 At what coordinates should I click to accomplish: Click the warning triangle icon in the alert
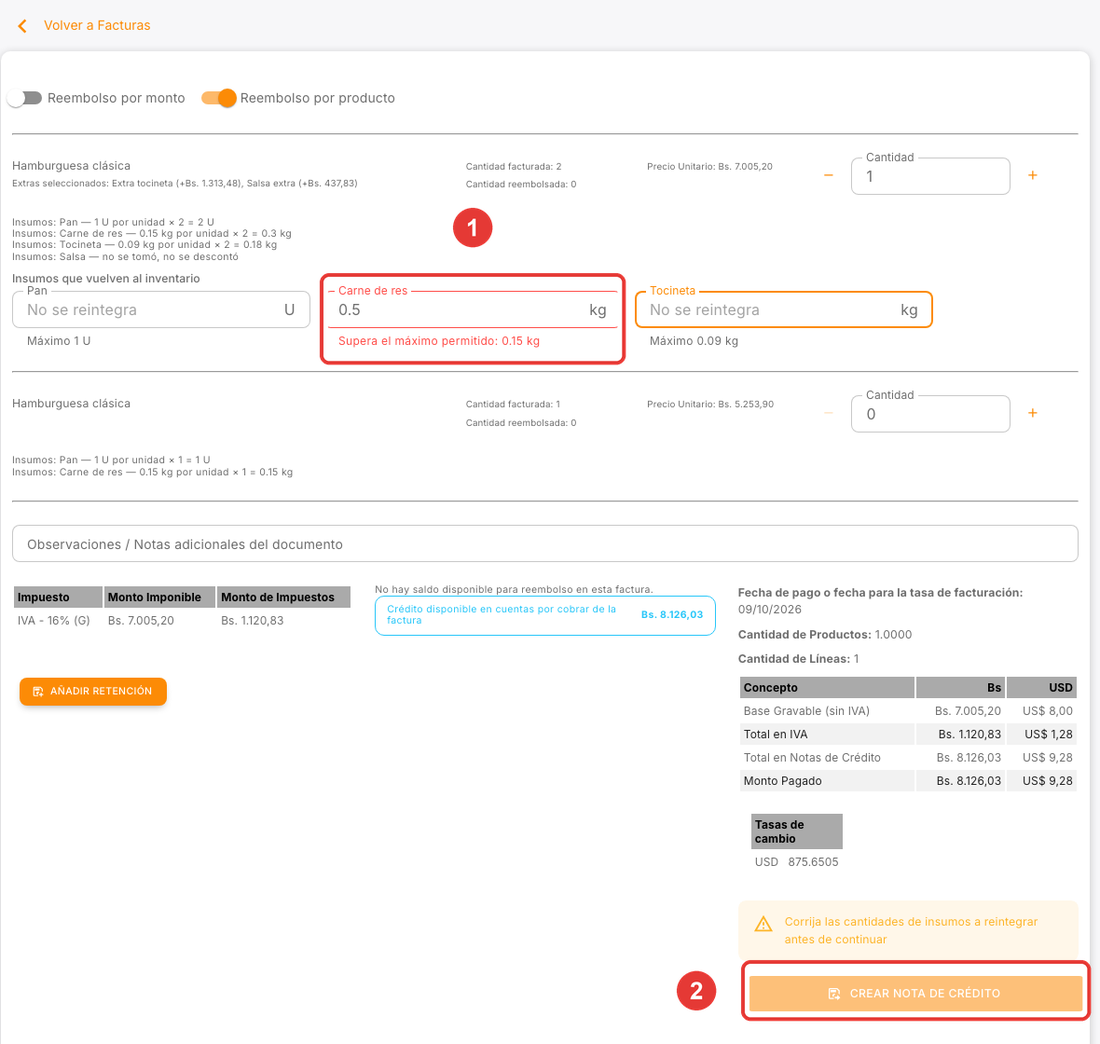coord(763,924)
